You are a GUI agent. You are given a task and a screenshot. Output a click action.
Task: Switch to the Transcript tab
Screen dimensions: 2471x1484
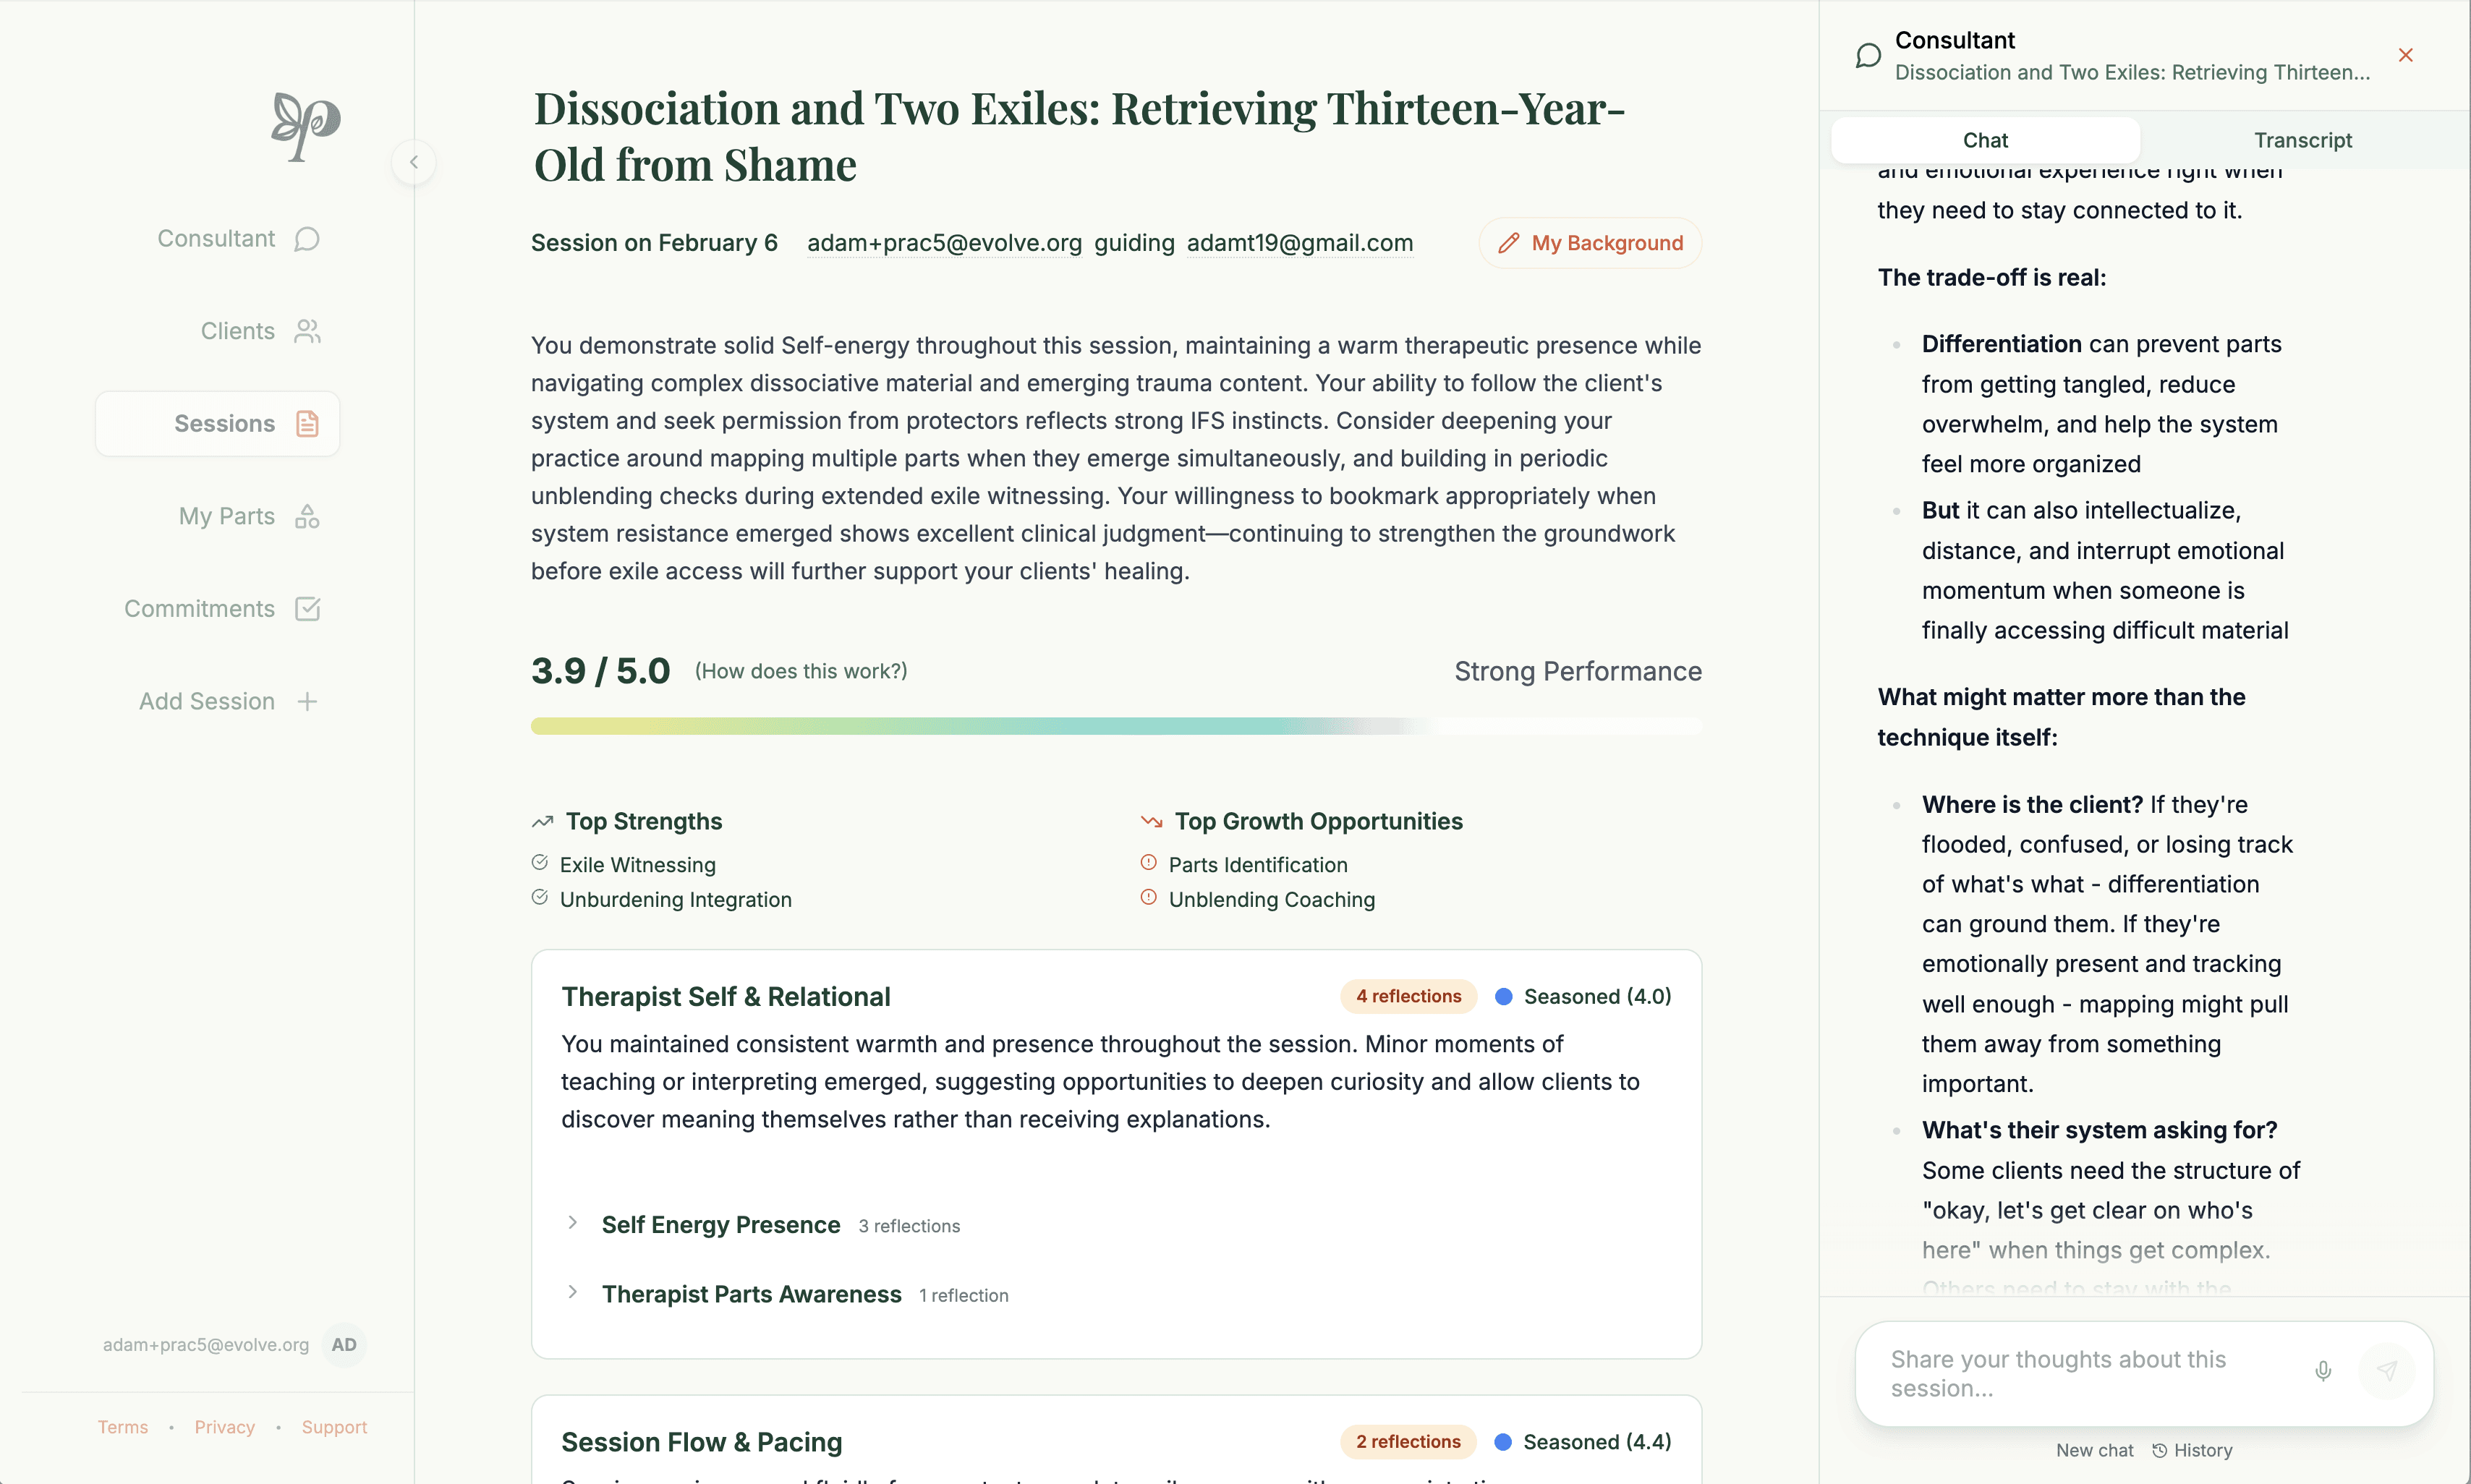pyautogui.click(x=2303, y=140)
